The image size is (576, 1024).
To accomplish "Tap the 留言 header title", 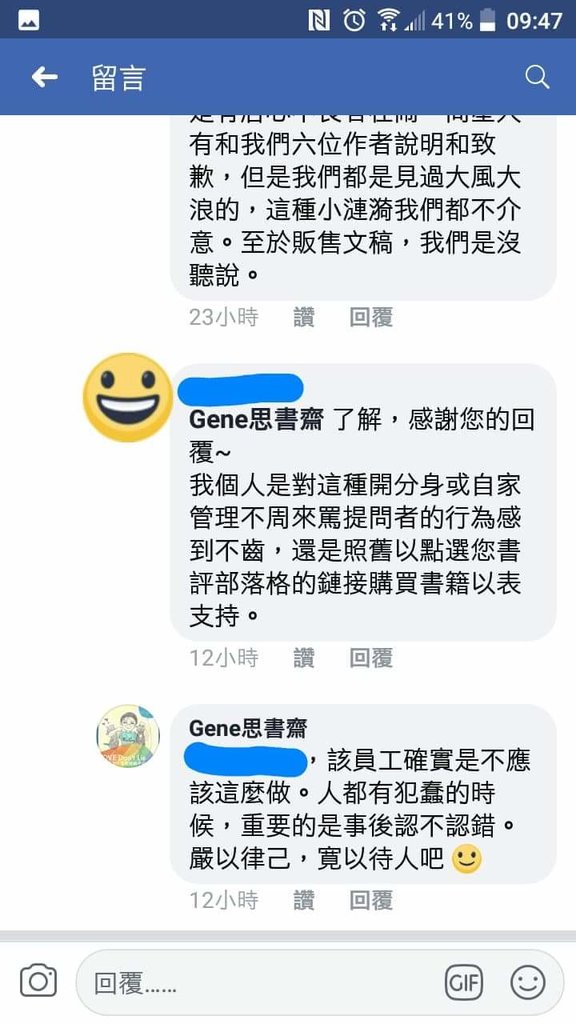I will point(118,78).
